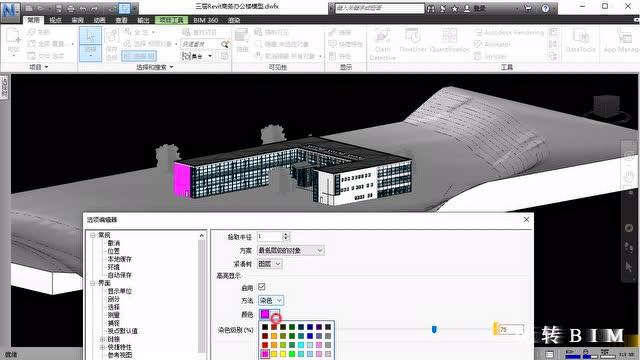Click the Redo arrow in quick access toolbar
Screen dimensions: 640x360
95,8
